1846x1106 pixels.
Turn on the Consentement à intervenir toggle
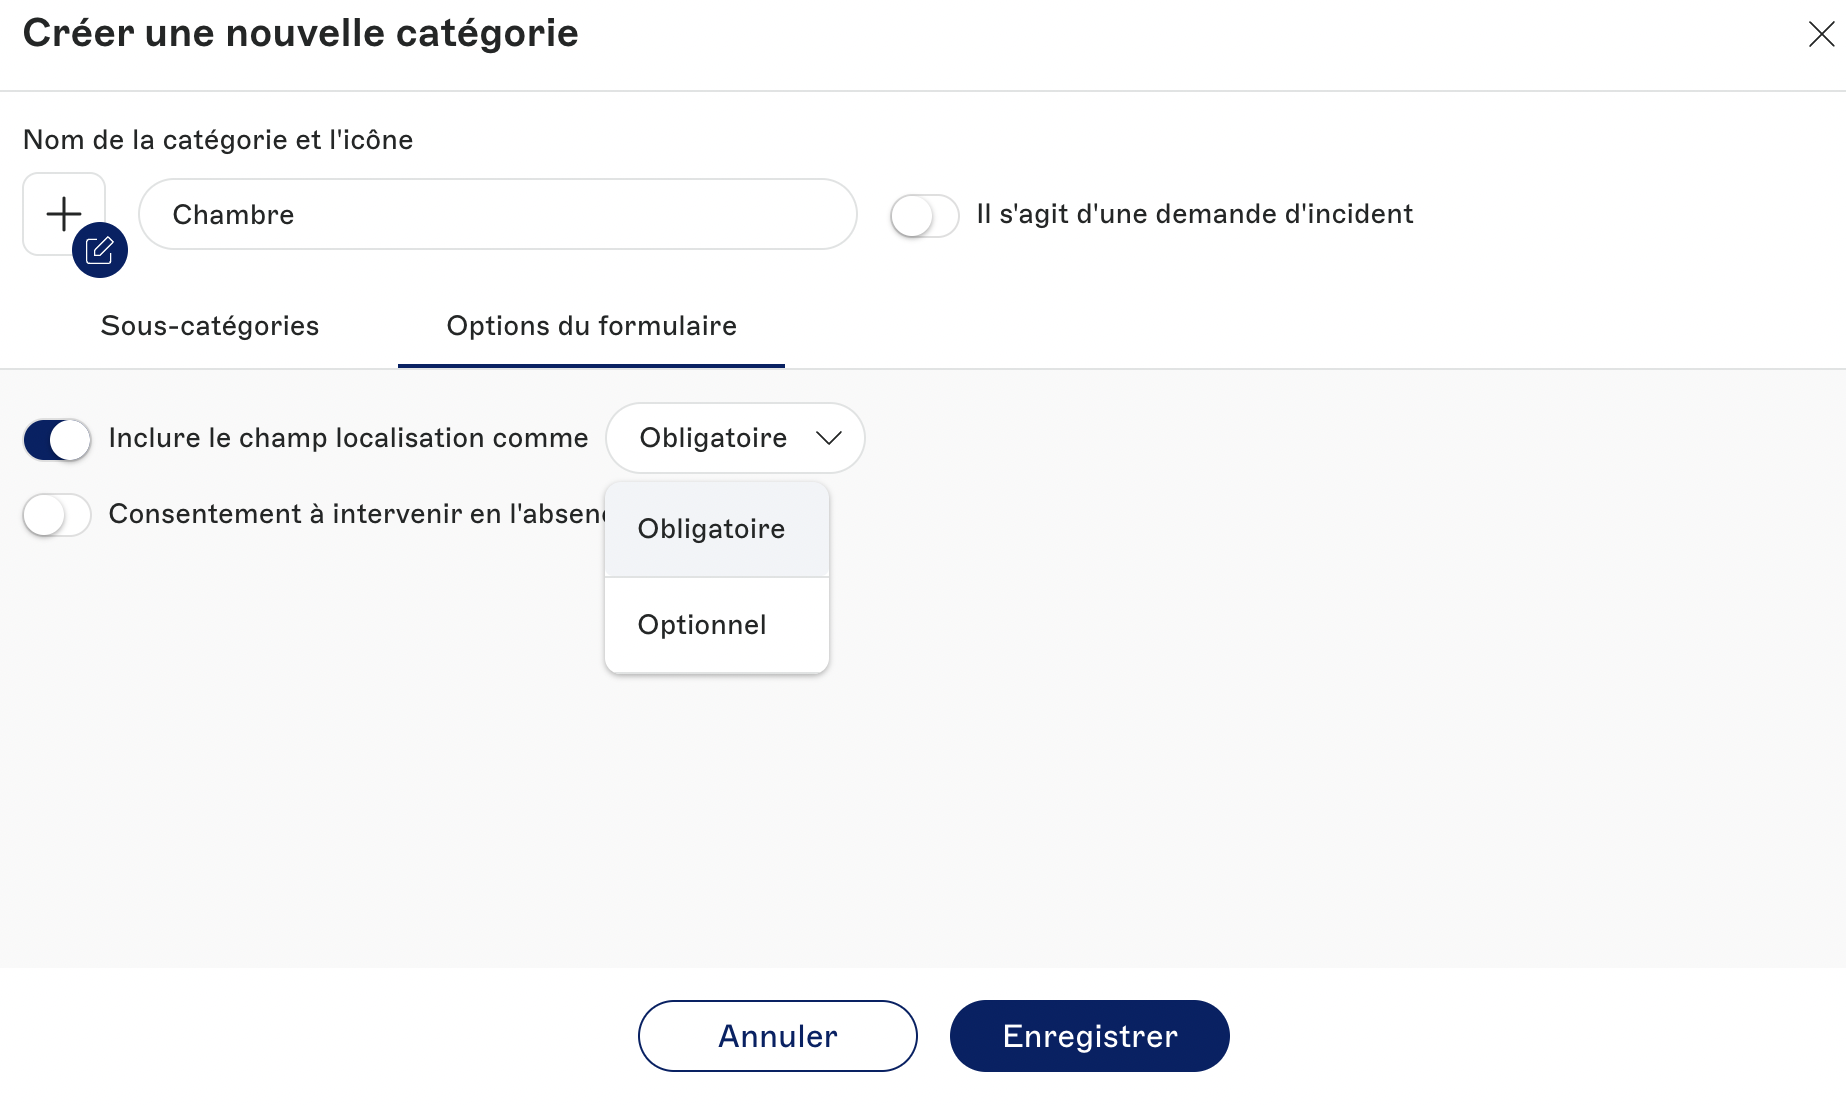[x=57, y=515]
